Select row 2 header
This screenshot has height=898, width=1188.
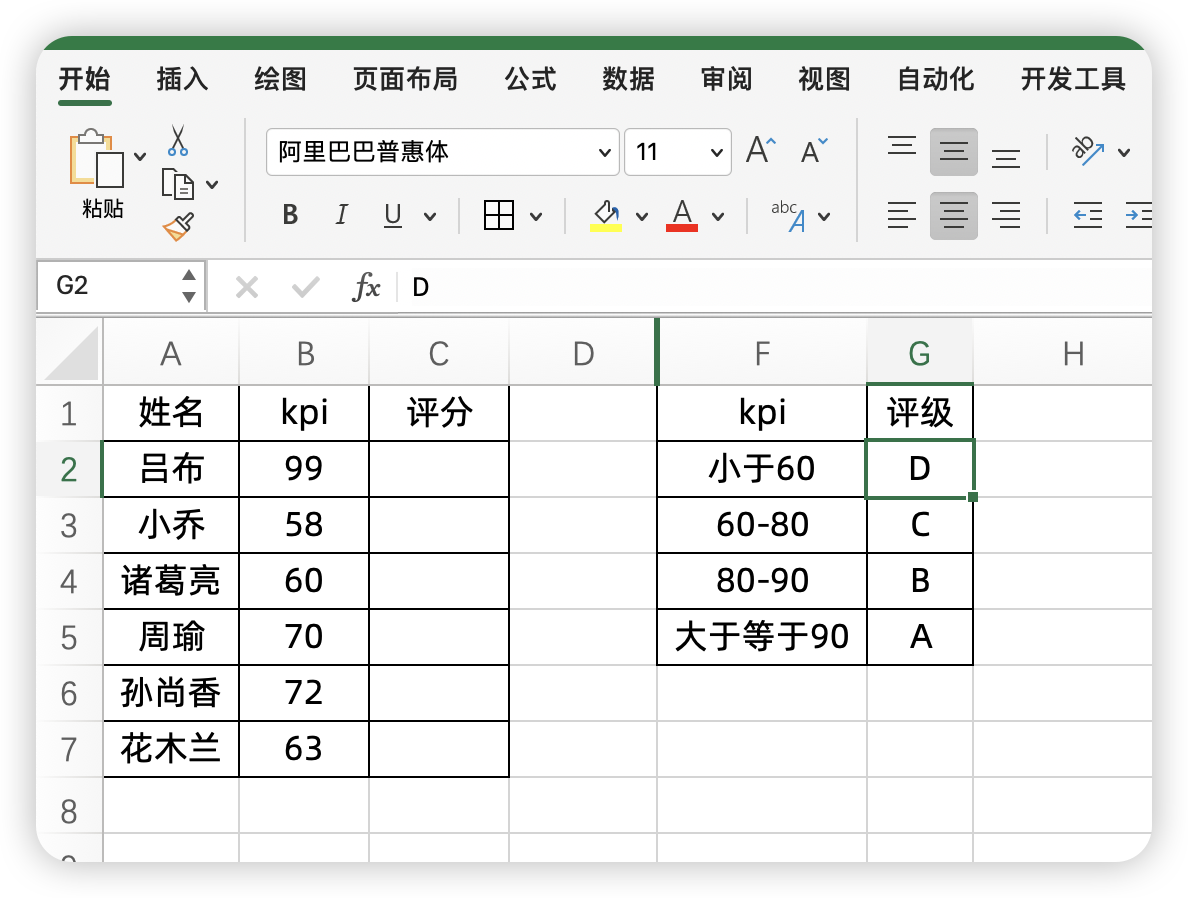[69, 469]
